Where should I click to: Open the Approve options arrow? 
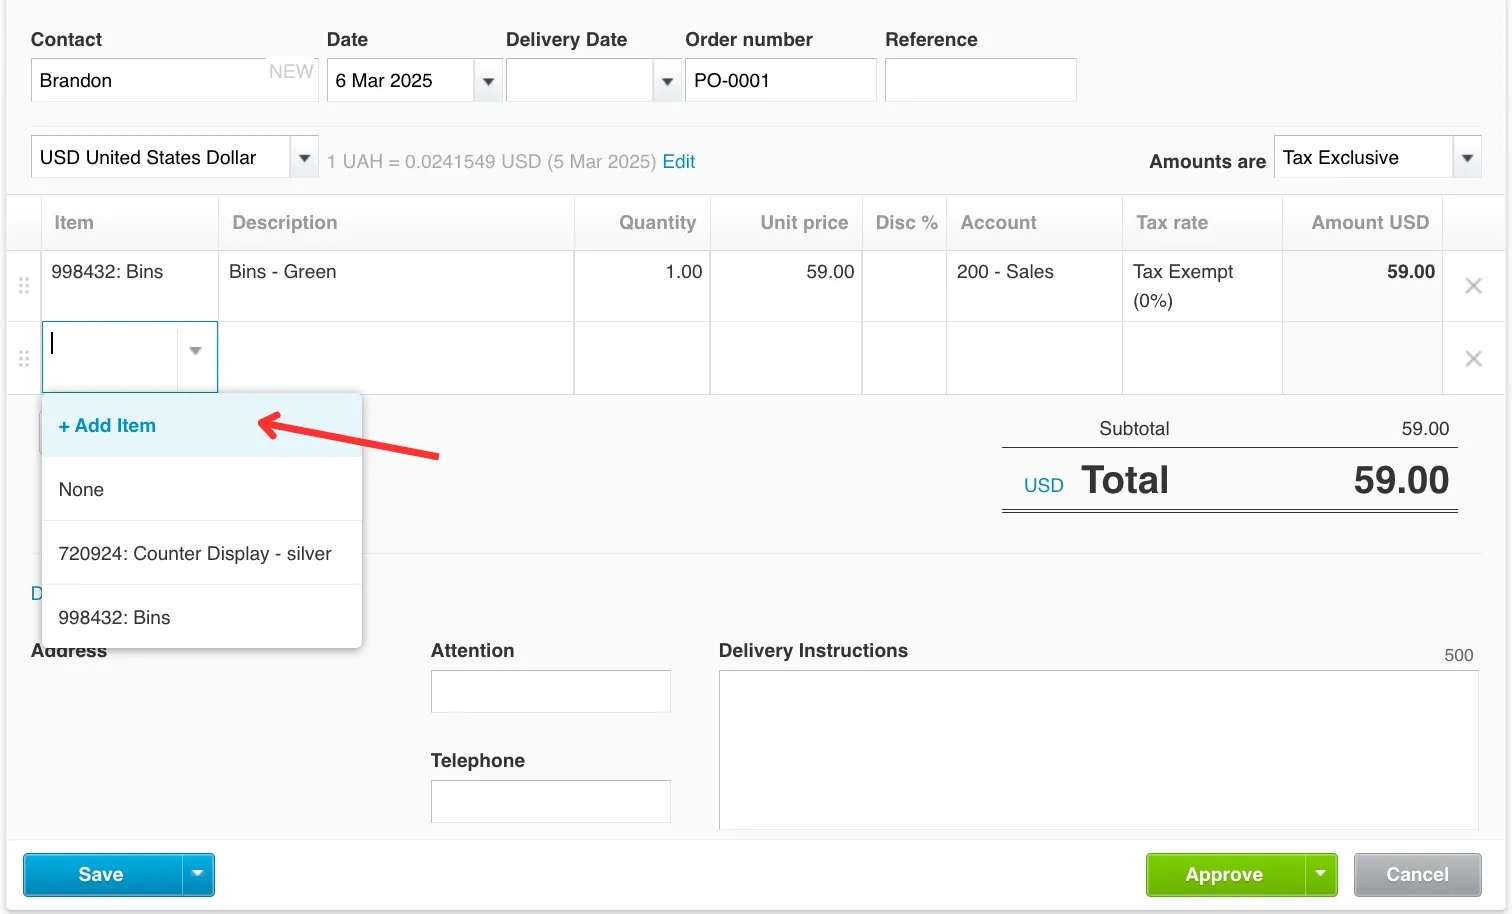(x=1321, y=874)
